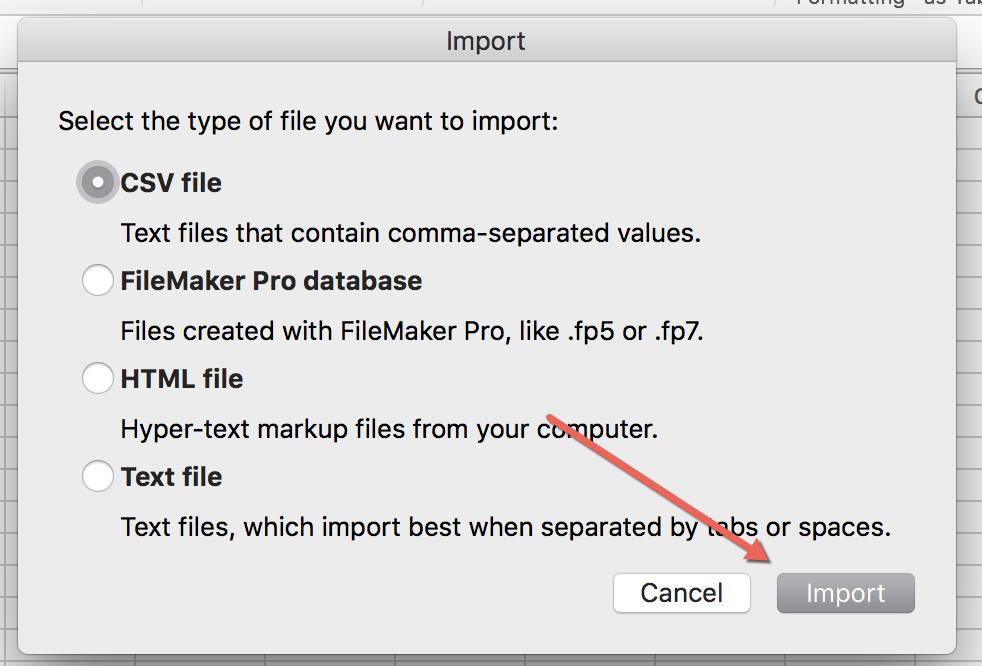Click the partially hidden Formatting as Table text
The width and height of the screenshot is (982, 666).
[x=888, y=4]
